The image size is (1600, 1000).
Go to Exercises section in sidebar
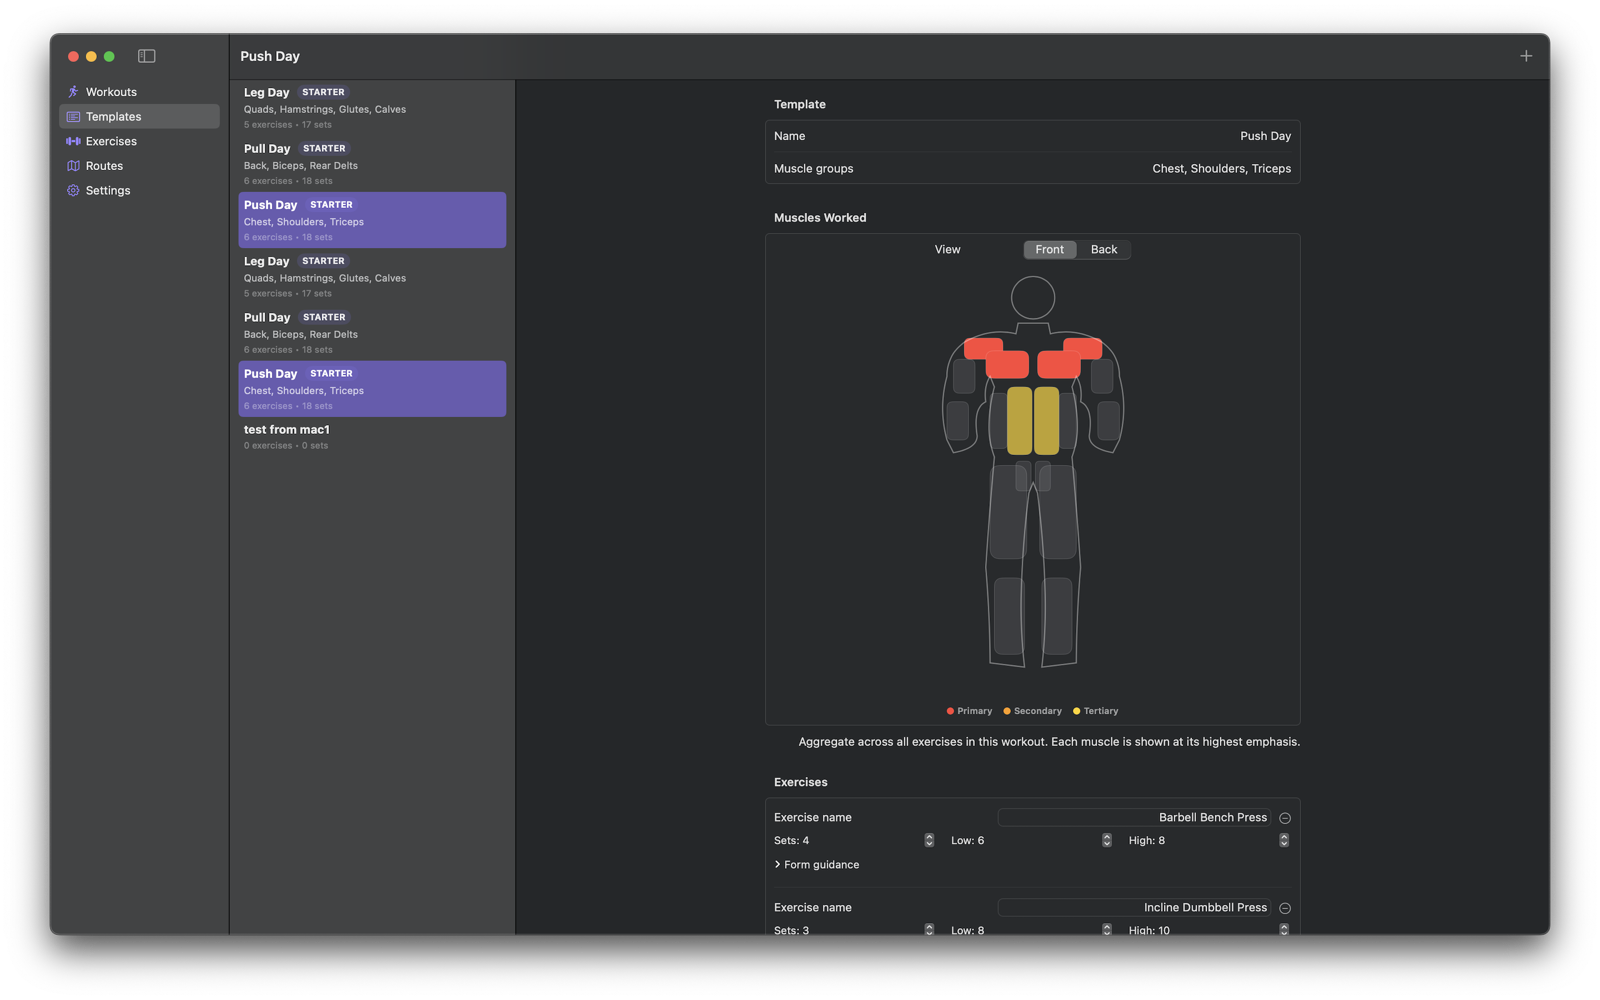(x=139, y=141)
